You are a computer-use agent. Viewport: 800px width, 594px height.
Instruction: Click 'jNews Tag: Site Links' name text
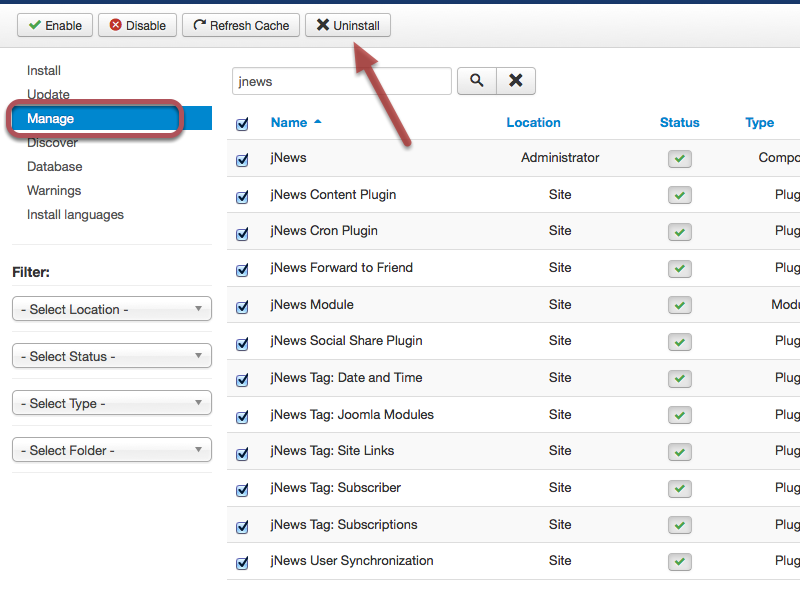pyautogui.click(x=332, y=451)
